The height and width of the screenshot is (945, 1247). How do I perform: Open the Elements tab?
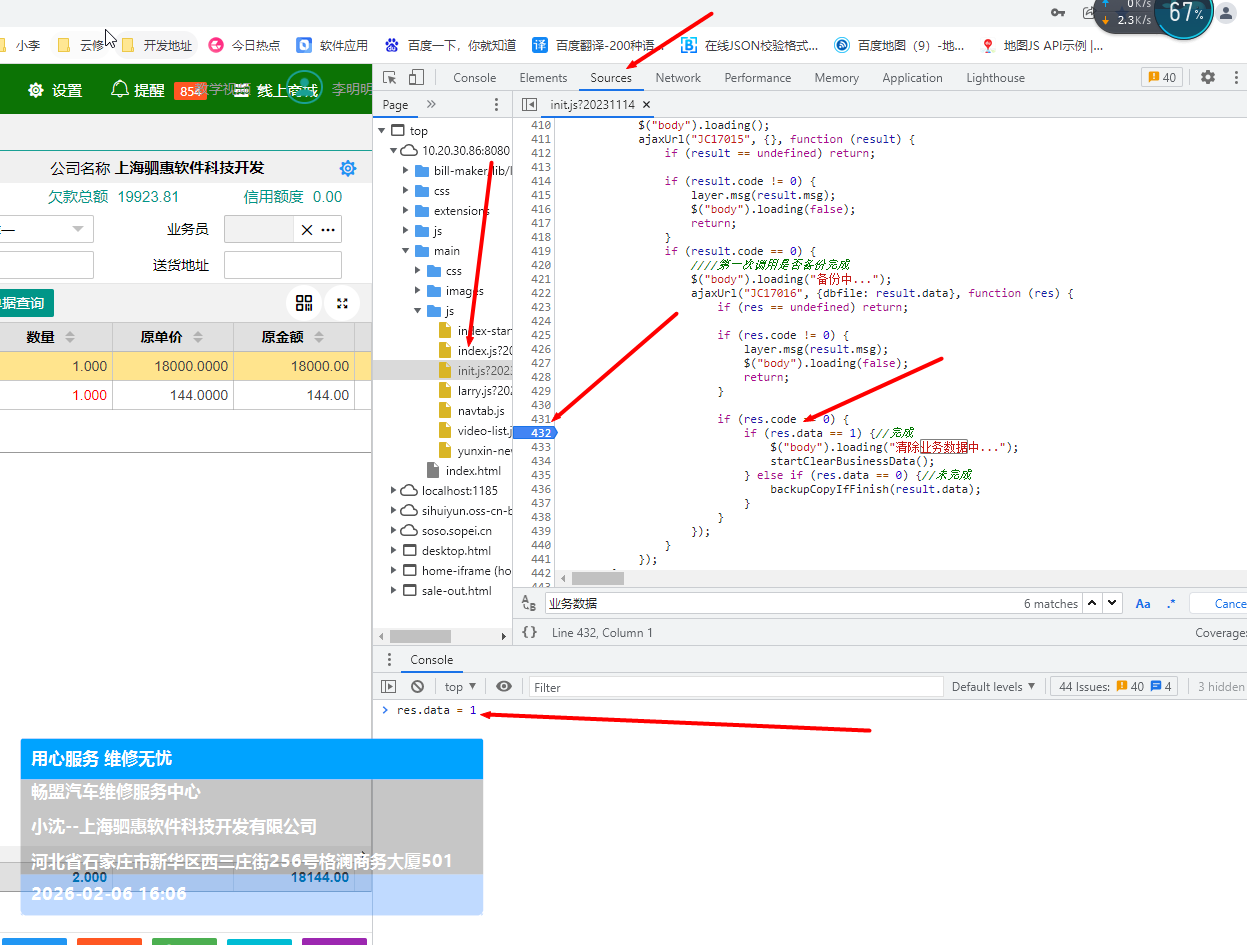click(543, 78)
